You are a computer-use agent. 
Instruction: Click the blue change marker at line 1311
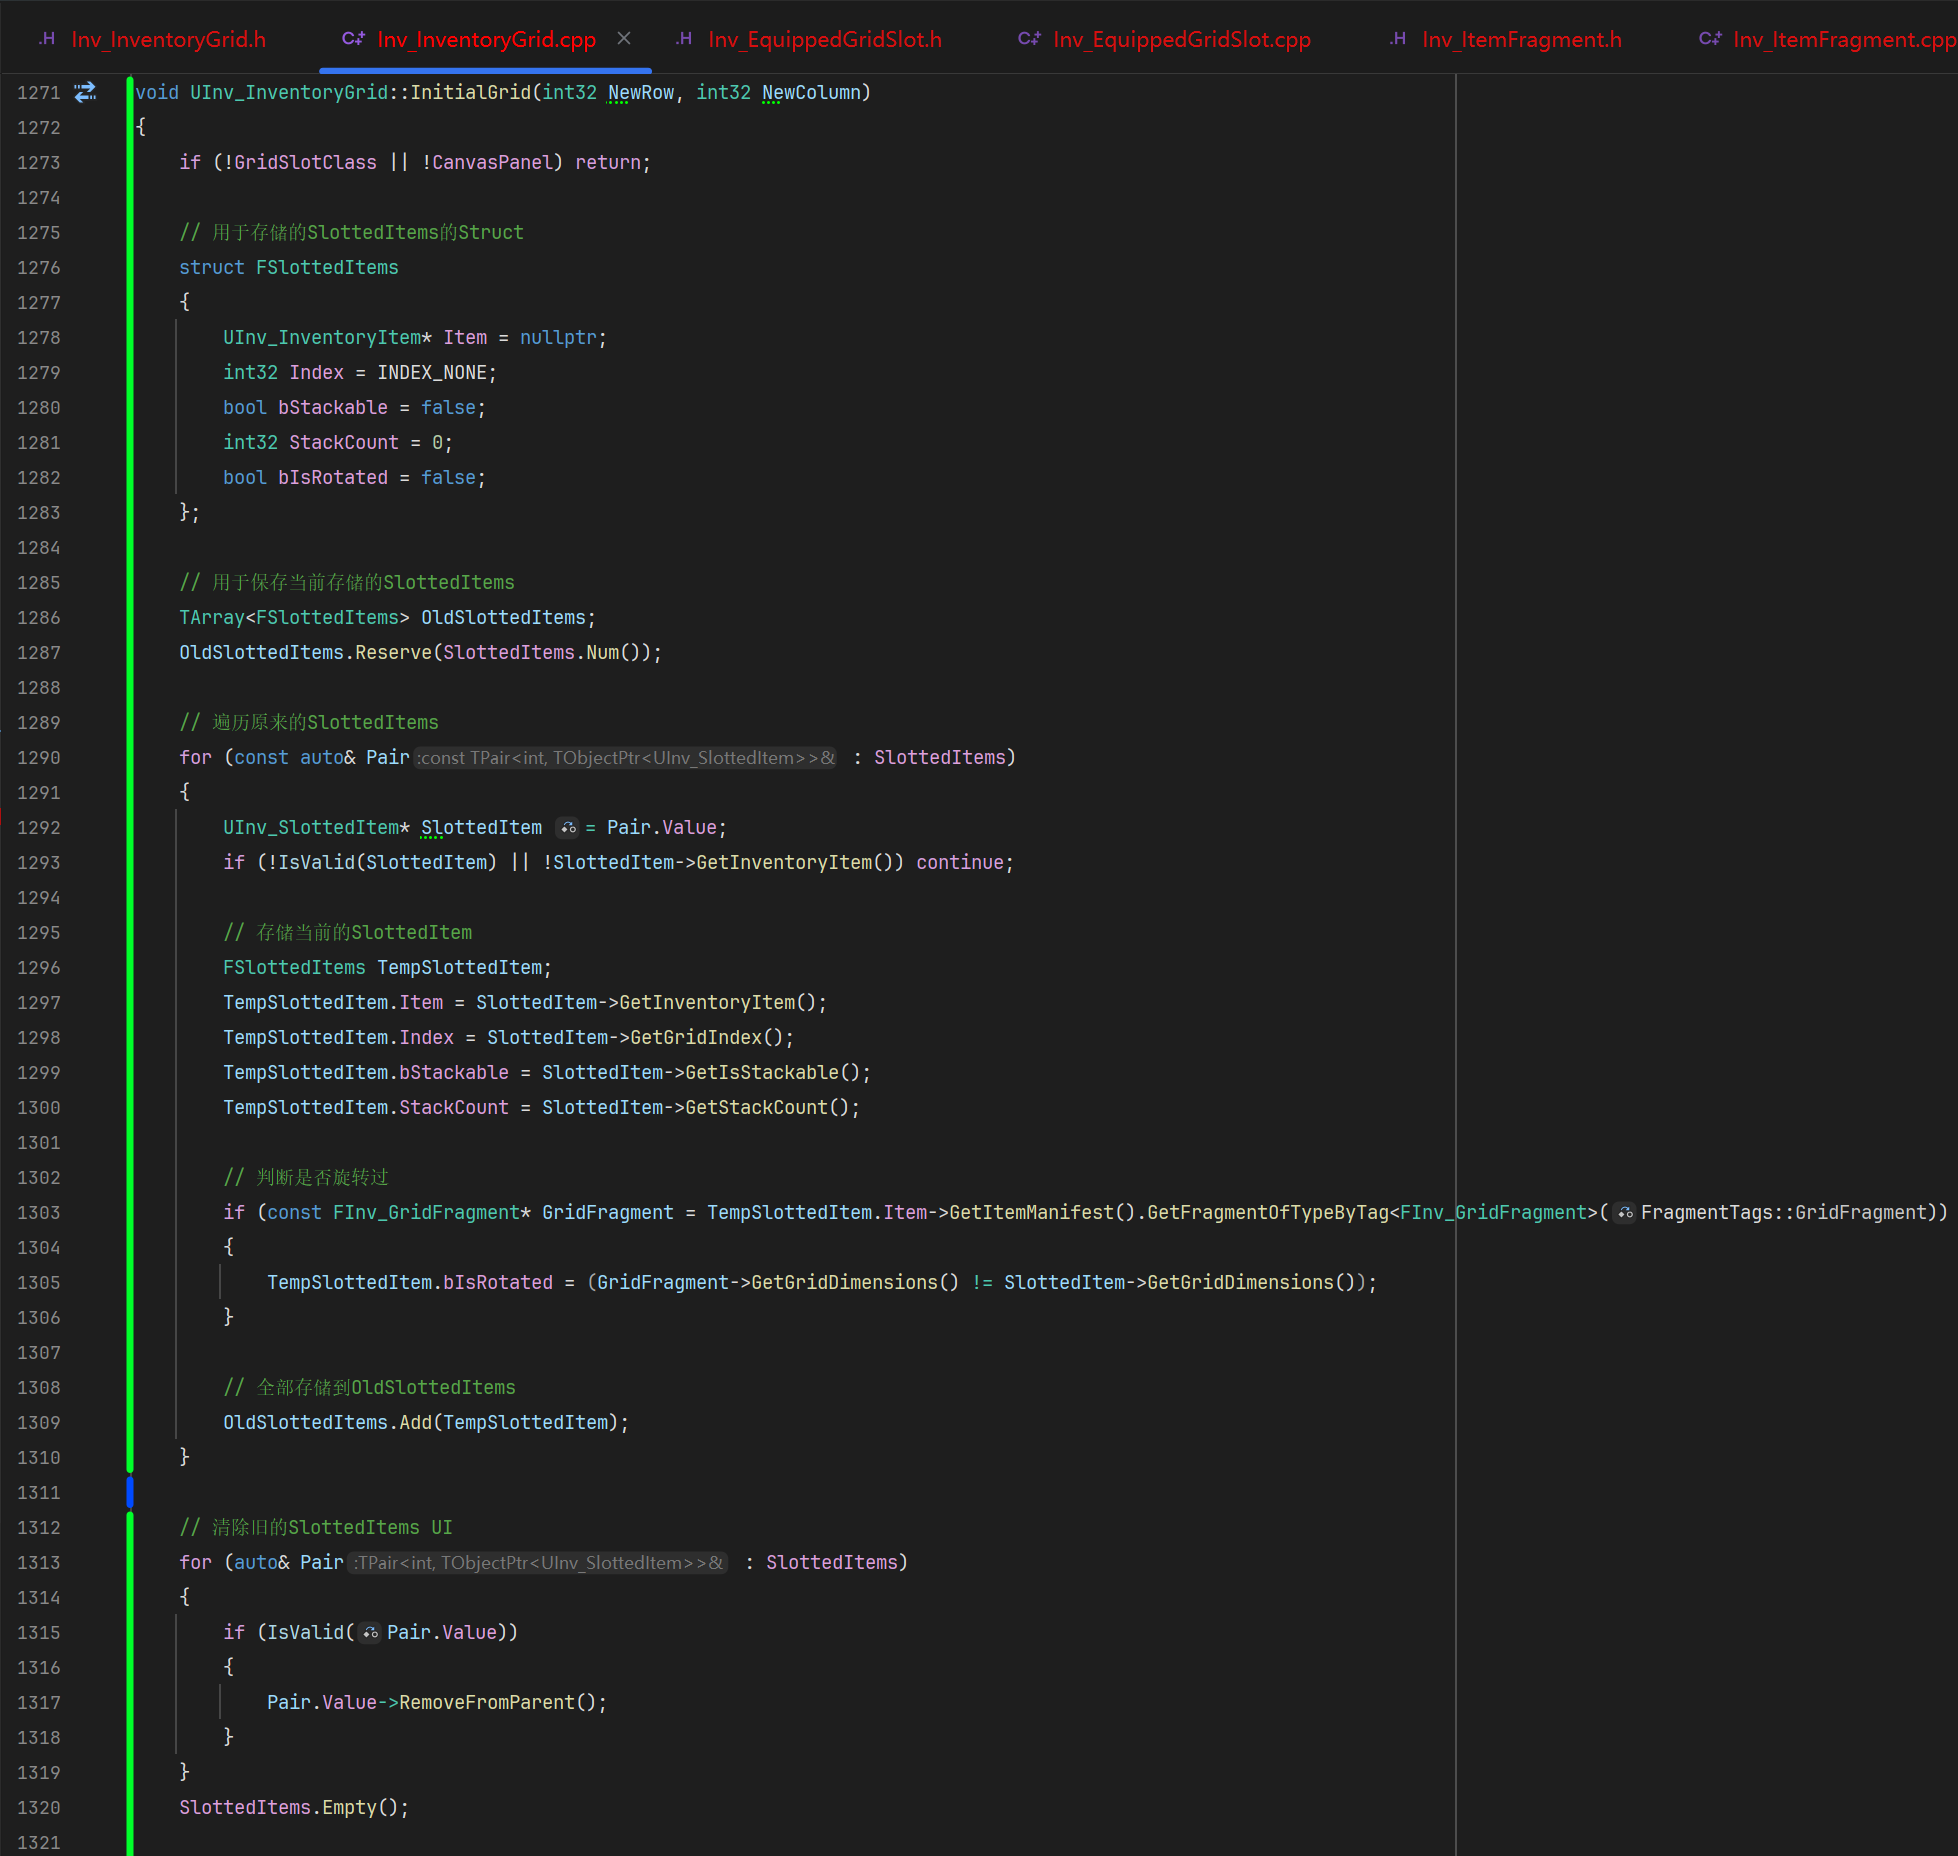[130, 1492]
